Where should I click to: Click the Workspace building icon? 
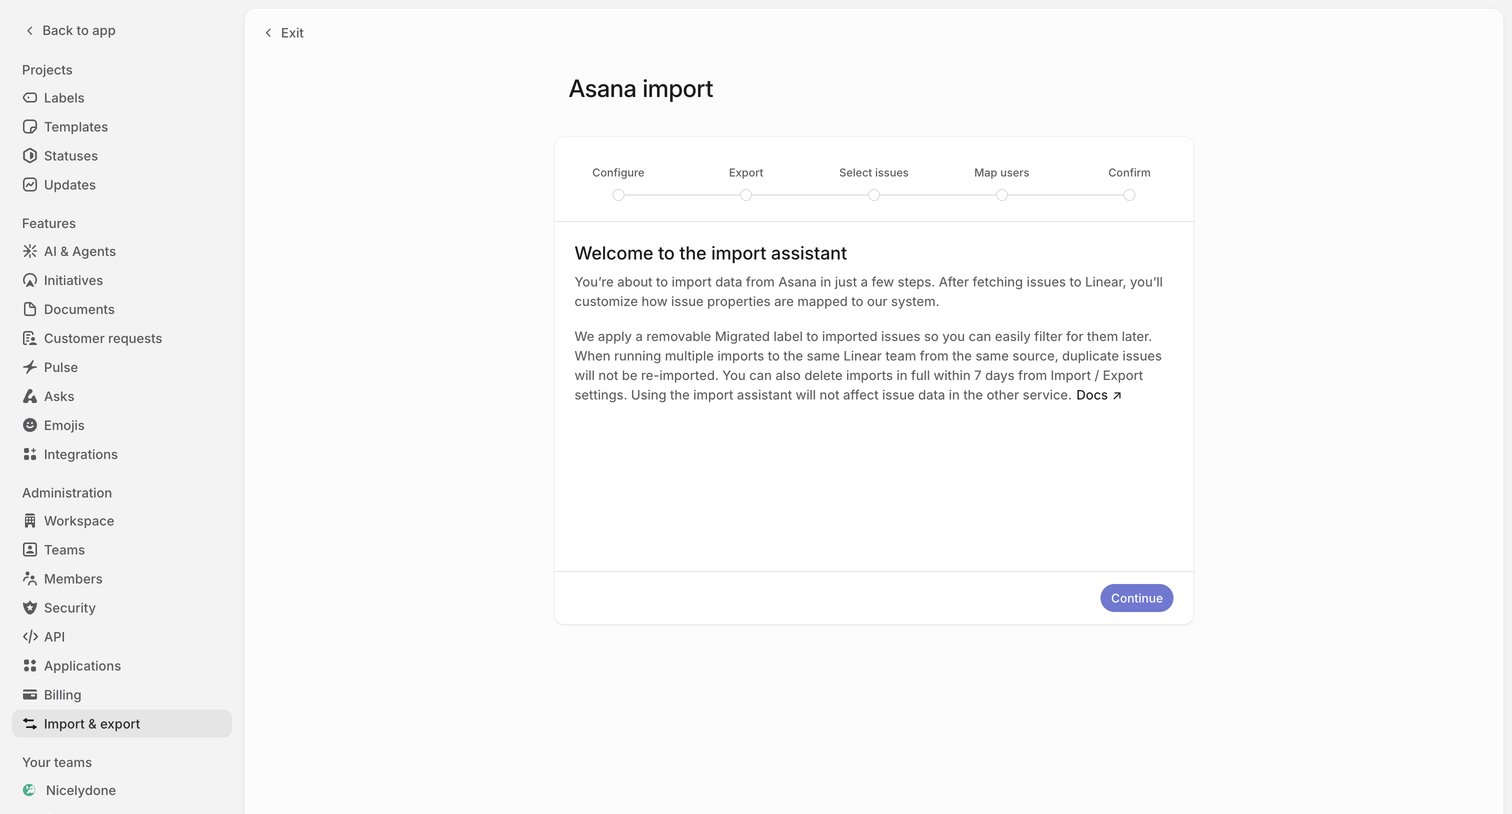coord(30,521)
